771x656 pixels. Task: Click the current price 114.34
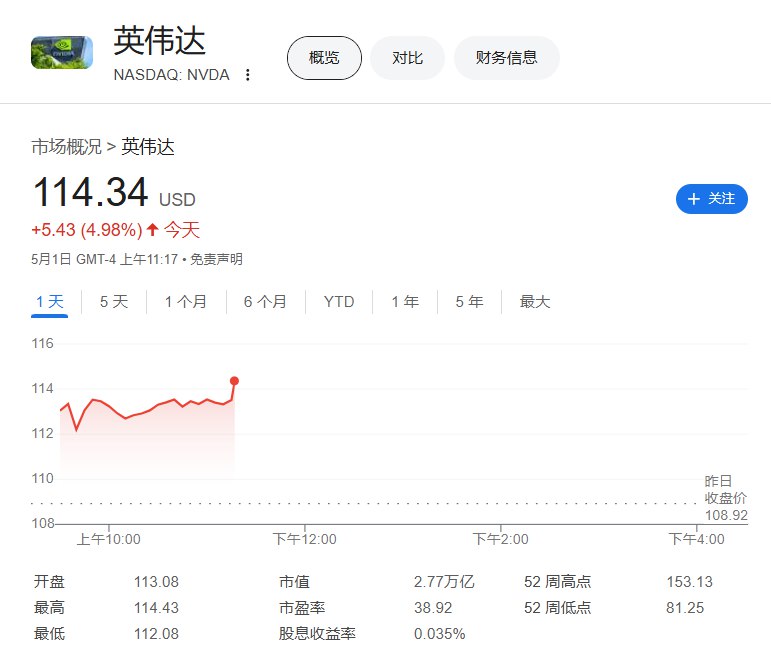90,192
